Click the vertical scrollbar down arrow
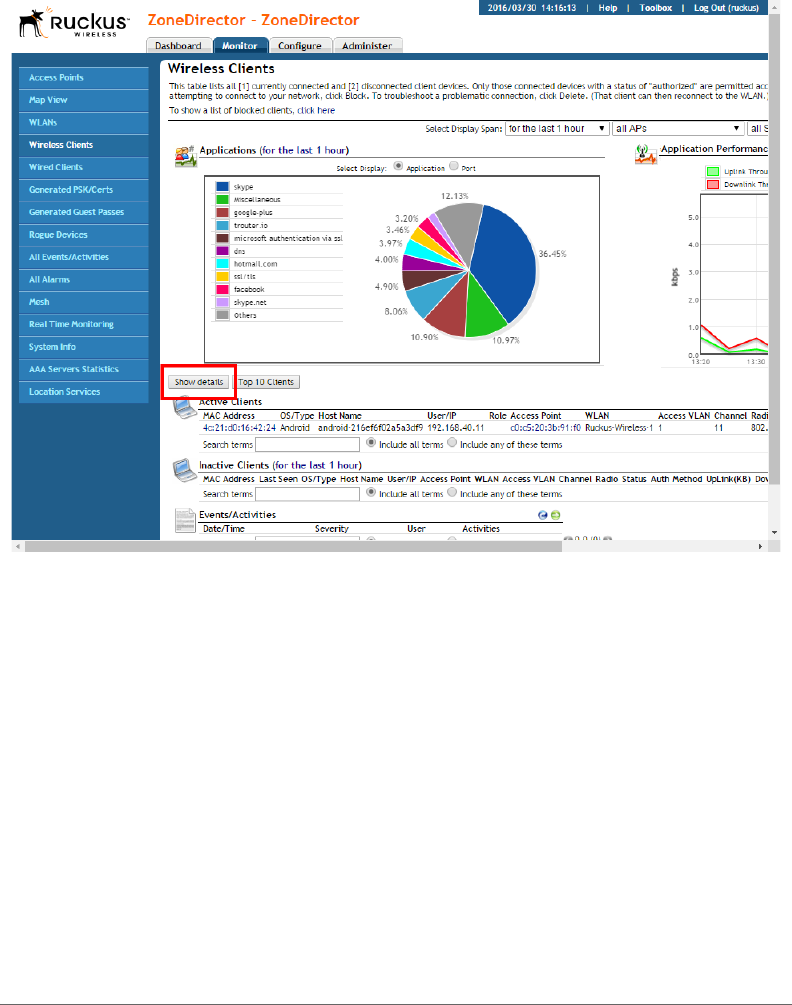 click(x=774, y=532)
